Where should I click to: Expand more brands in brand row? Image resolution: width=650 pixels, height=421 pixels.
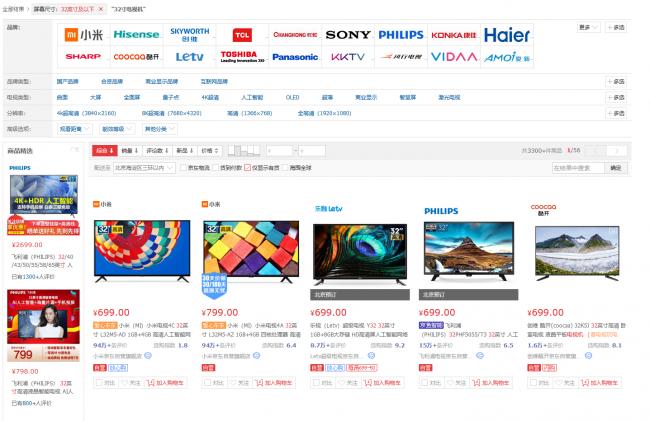coord(588,27)
